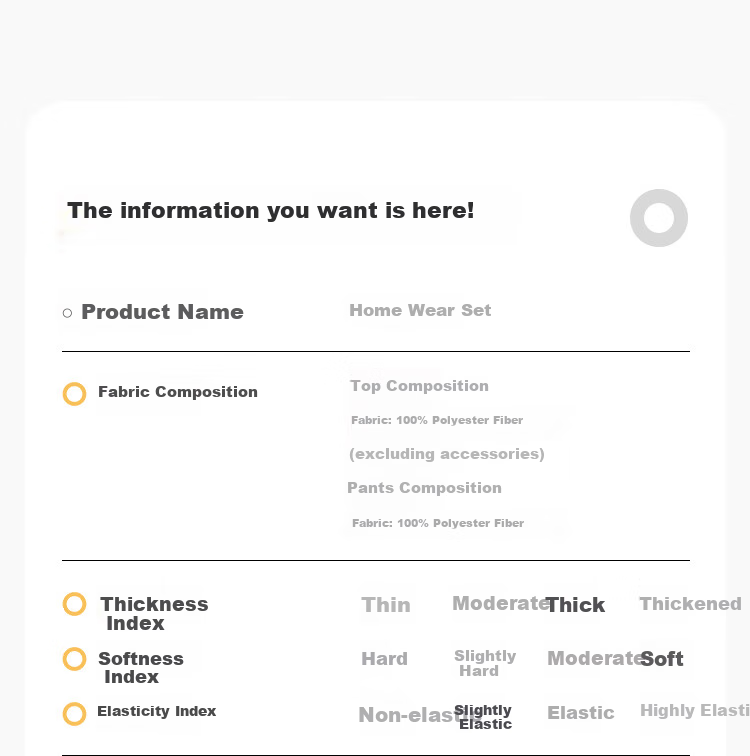The image size is (750, 756).
Task: Click the (excluding accessories) note
Action: (447, 454)
